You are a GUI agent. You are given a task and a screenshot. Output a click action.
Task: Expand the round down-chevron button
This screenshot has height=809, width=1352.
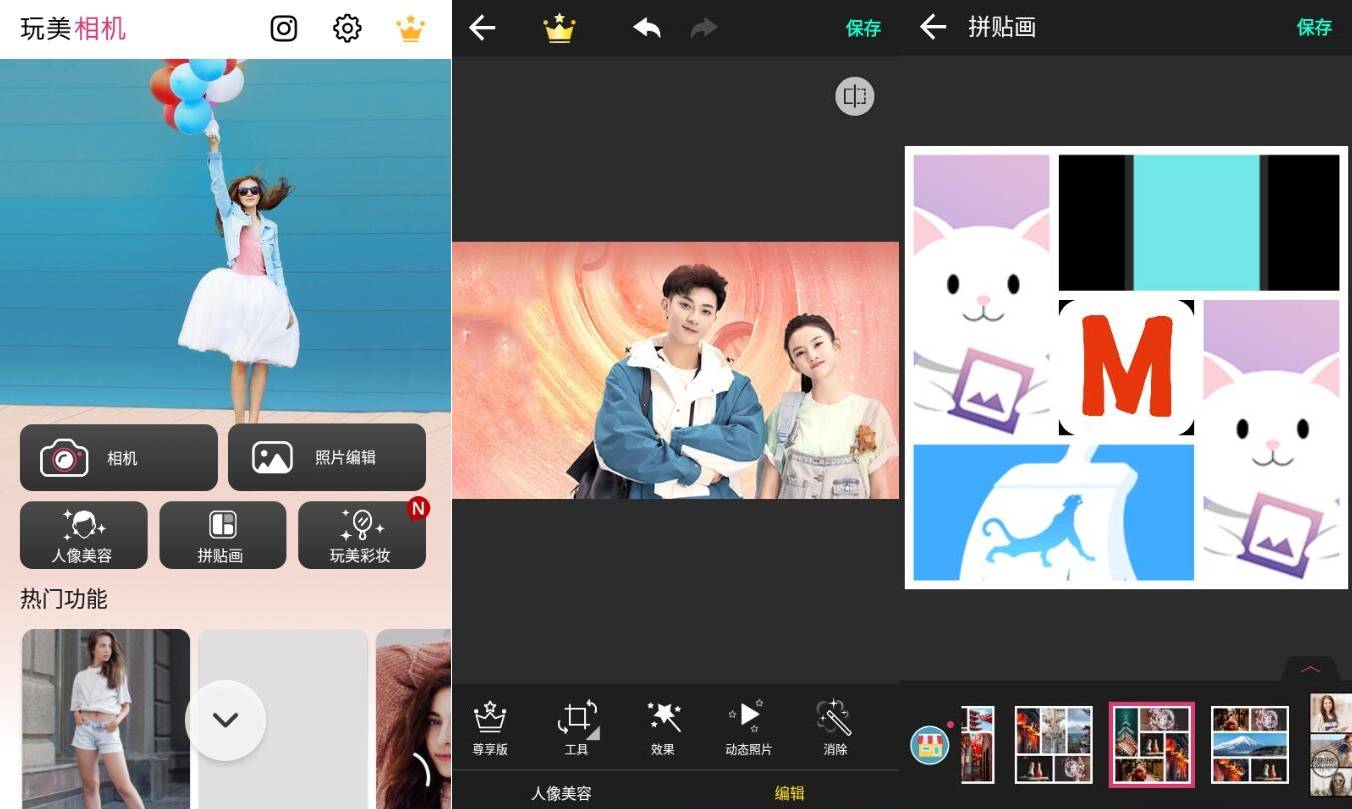coord(225,720)
